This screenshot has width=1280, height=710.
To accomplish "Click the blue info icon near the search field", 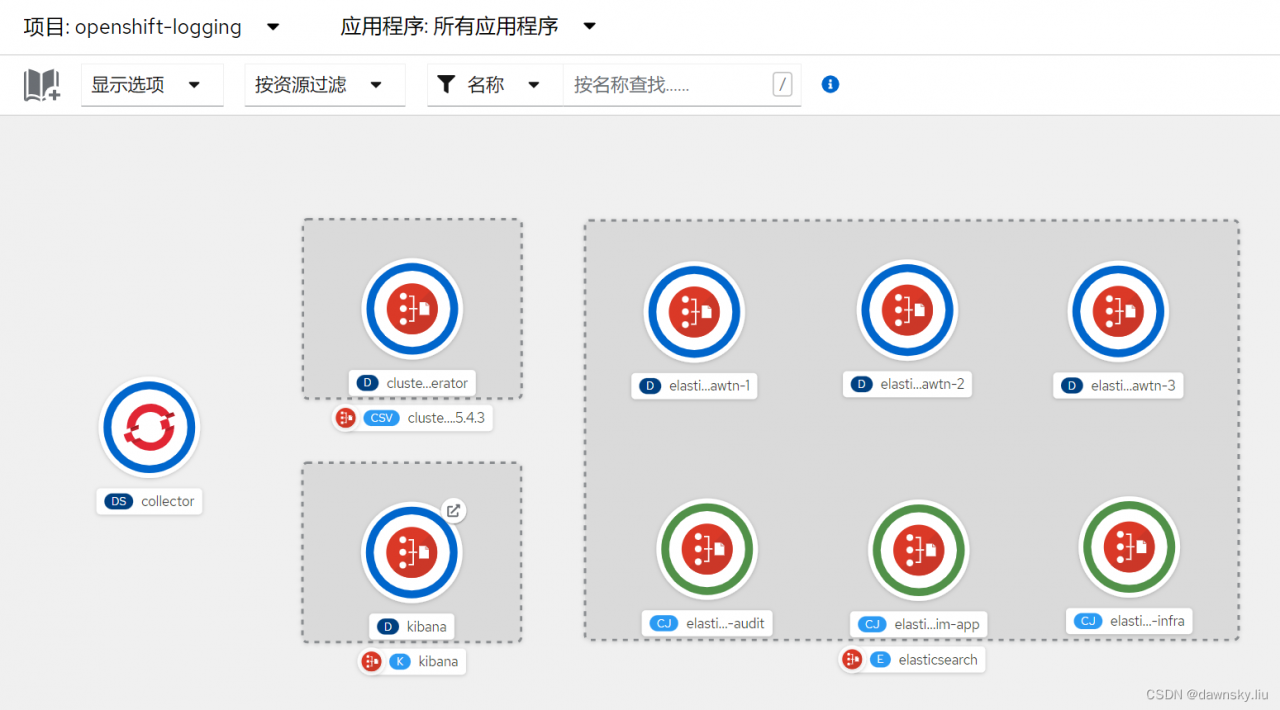I will (x=830, y=84).
